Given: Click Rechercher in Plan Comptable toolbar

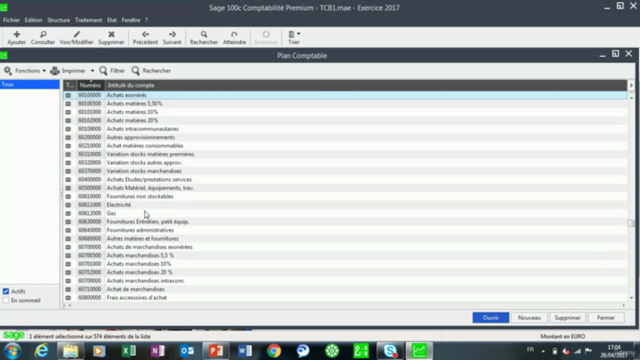Looking at the screenshot, I should (151, 71).
